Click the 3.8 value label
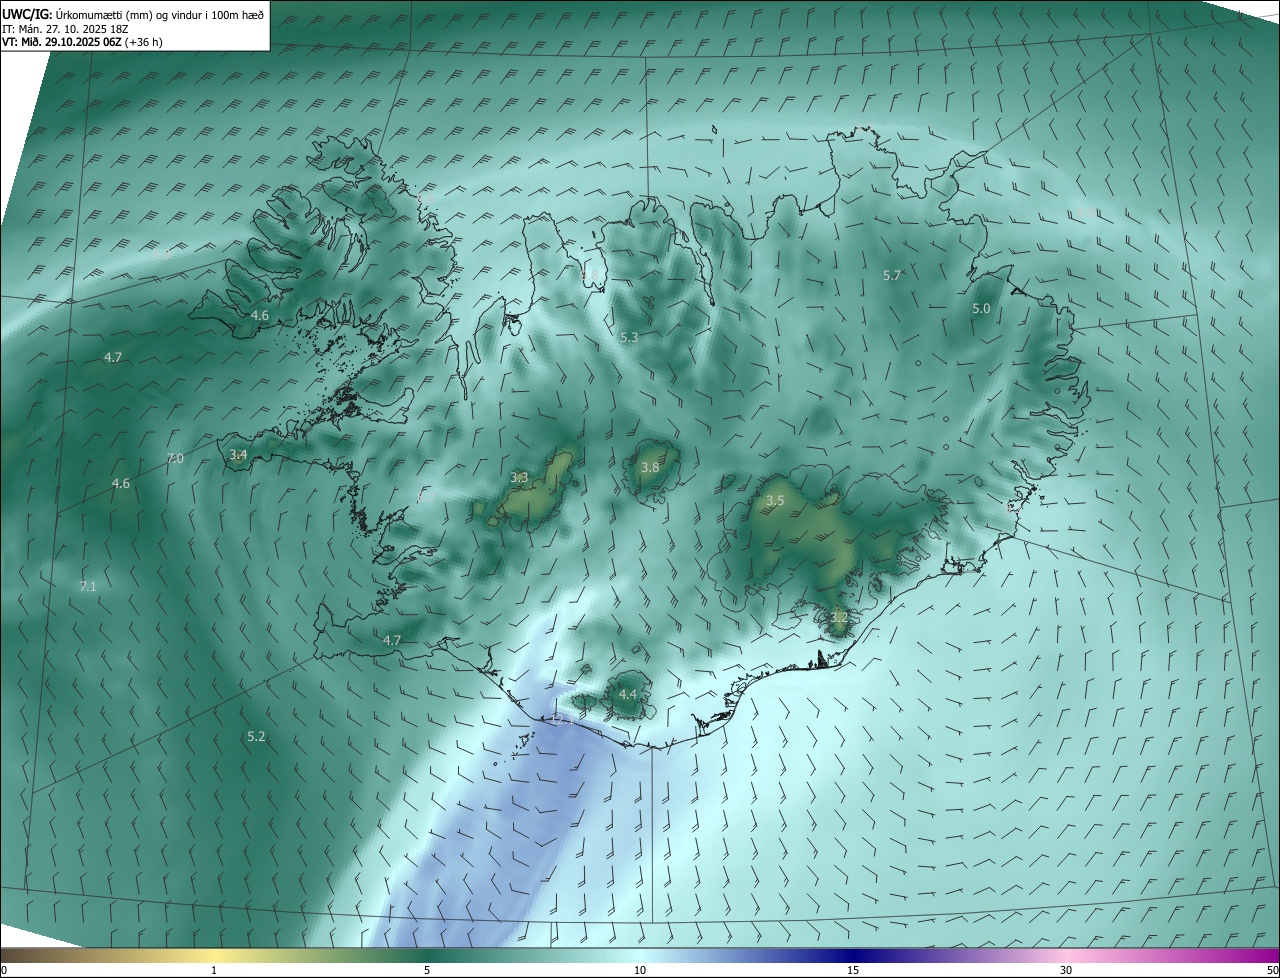The width and height of the screenshot is (1280, 978). point(650,468)
